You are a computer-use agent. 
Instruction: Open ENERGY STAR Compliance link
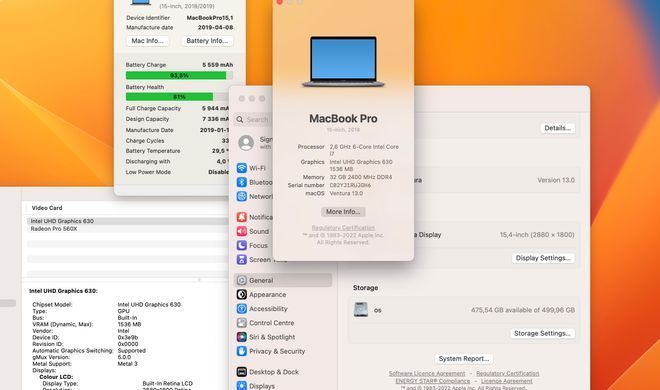(x=433, y=381)
